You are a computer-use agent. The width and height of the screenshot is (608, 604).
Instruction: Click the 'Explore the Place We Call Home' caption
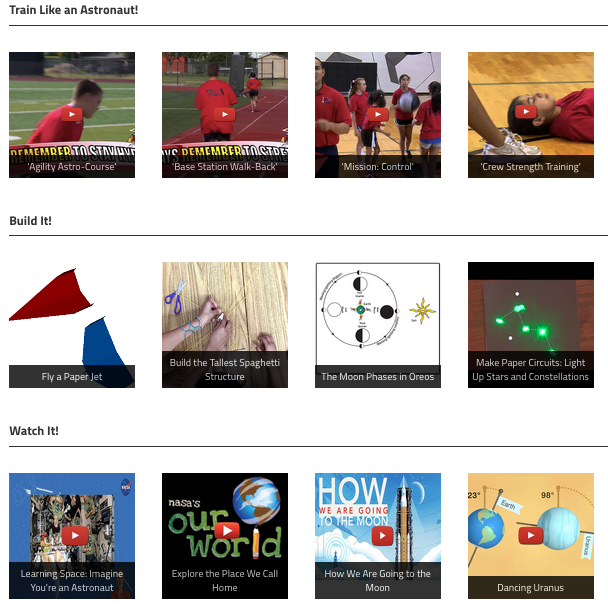pos(225,580)
